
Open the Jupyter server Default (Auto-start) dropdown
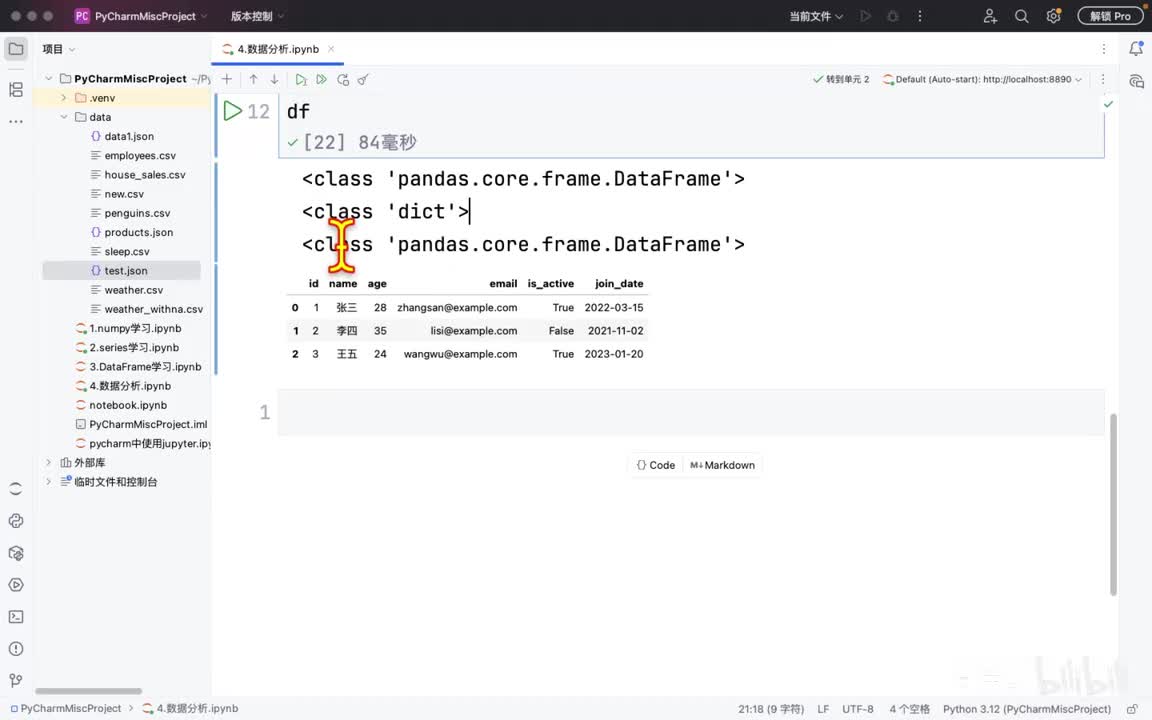[x=982, y=79]
